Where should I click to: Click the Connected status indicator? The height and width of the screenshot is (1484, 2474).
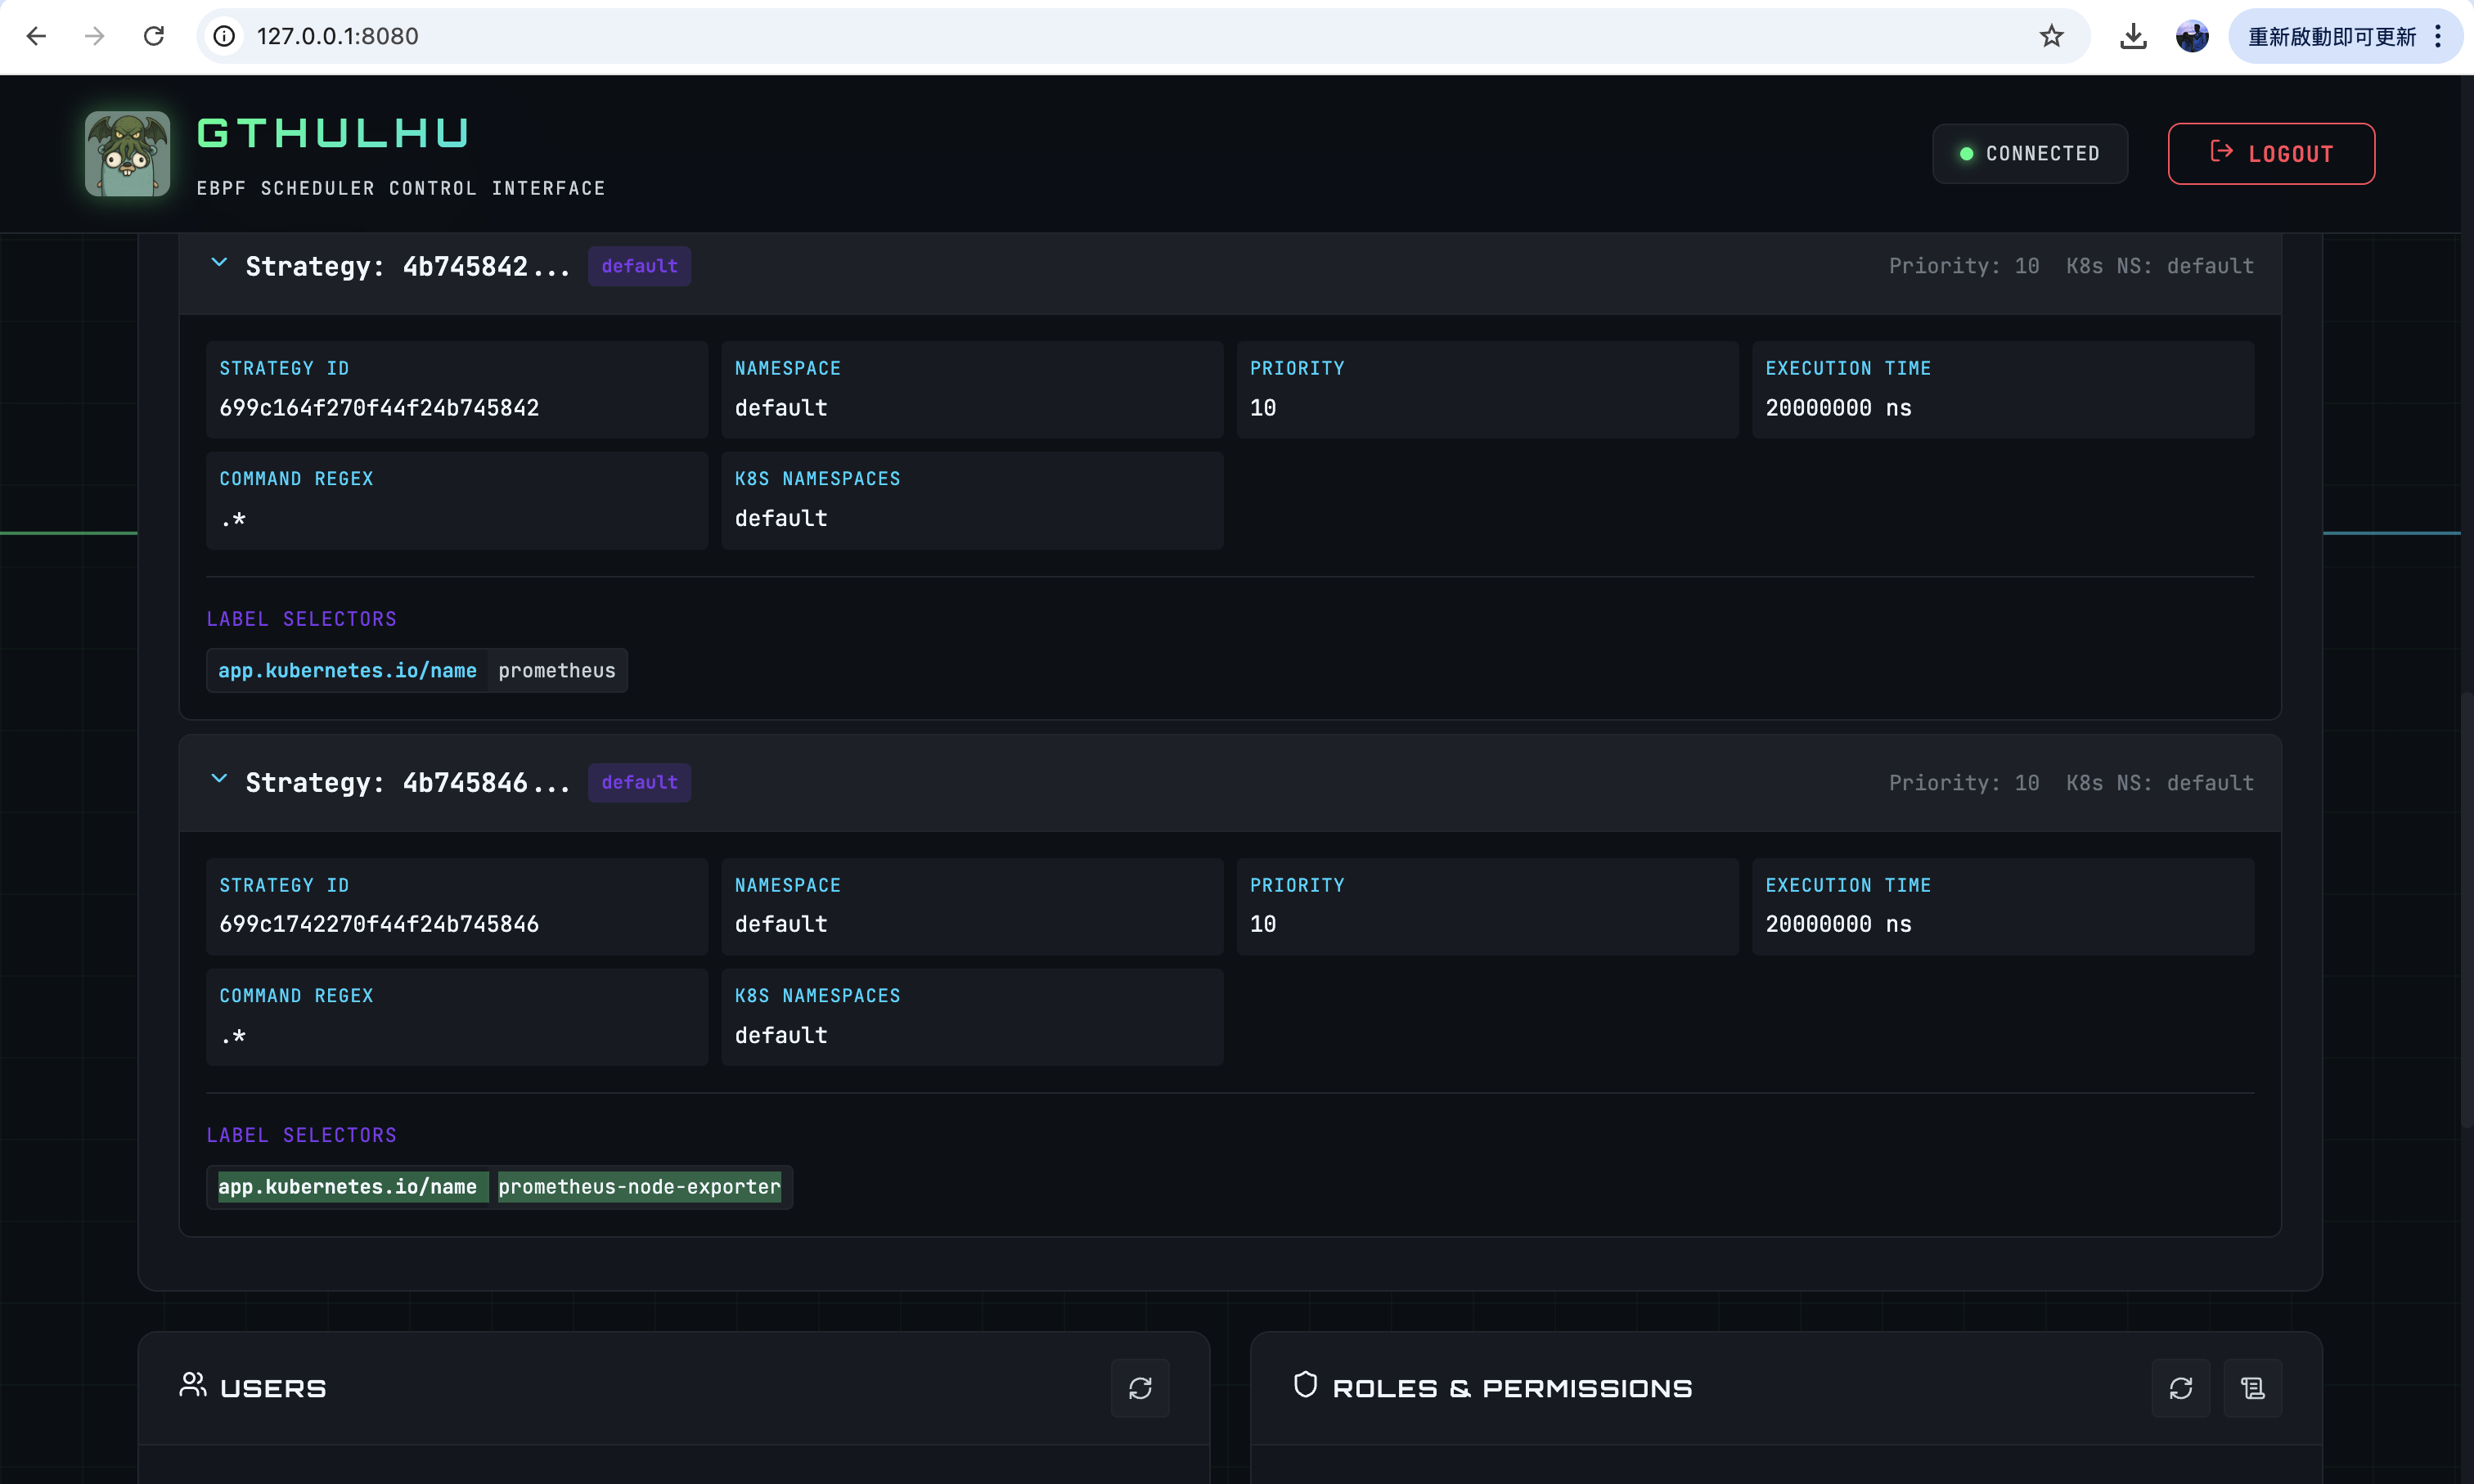(2029, 154)
